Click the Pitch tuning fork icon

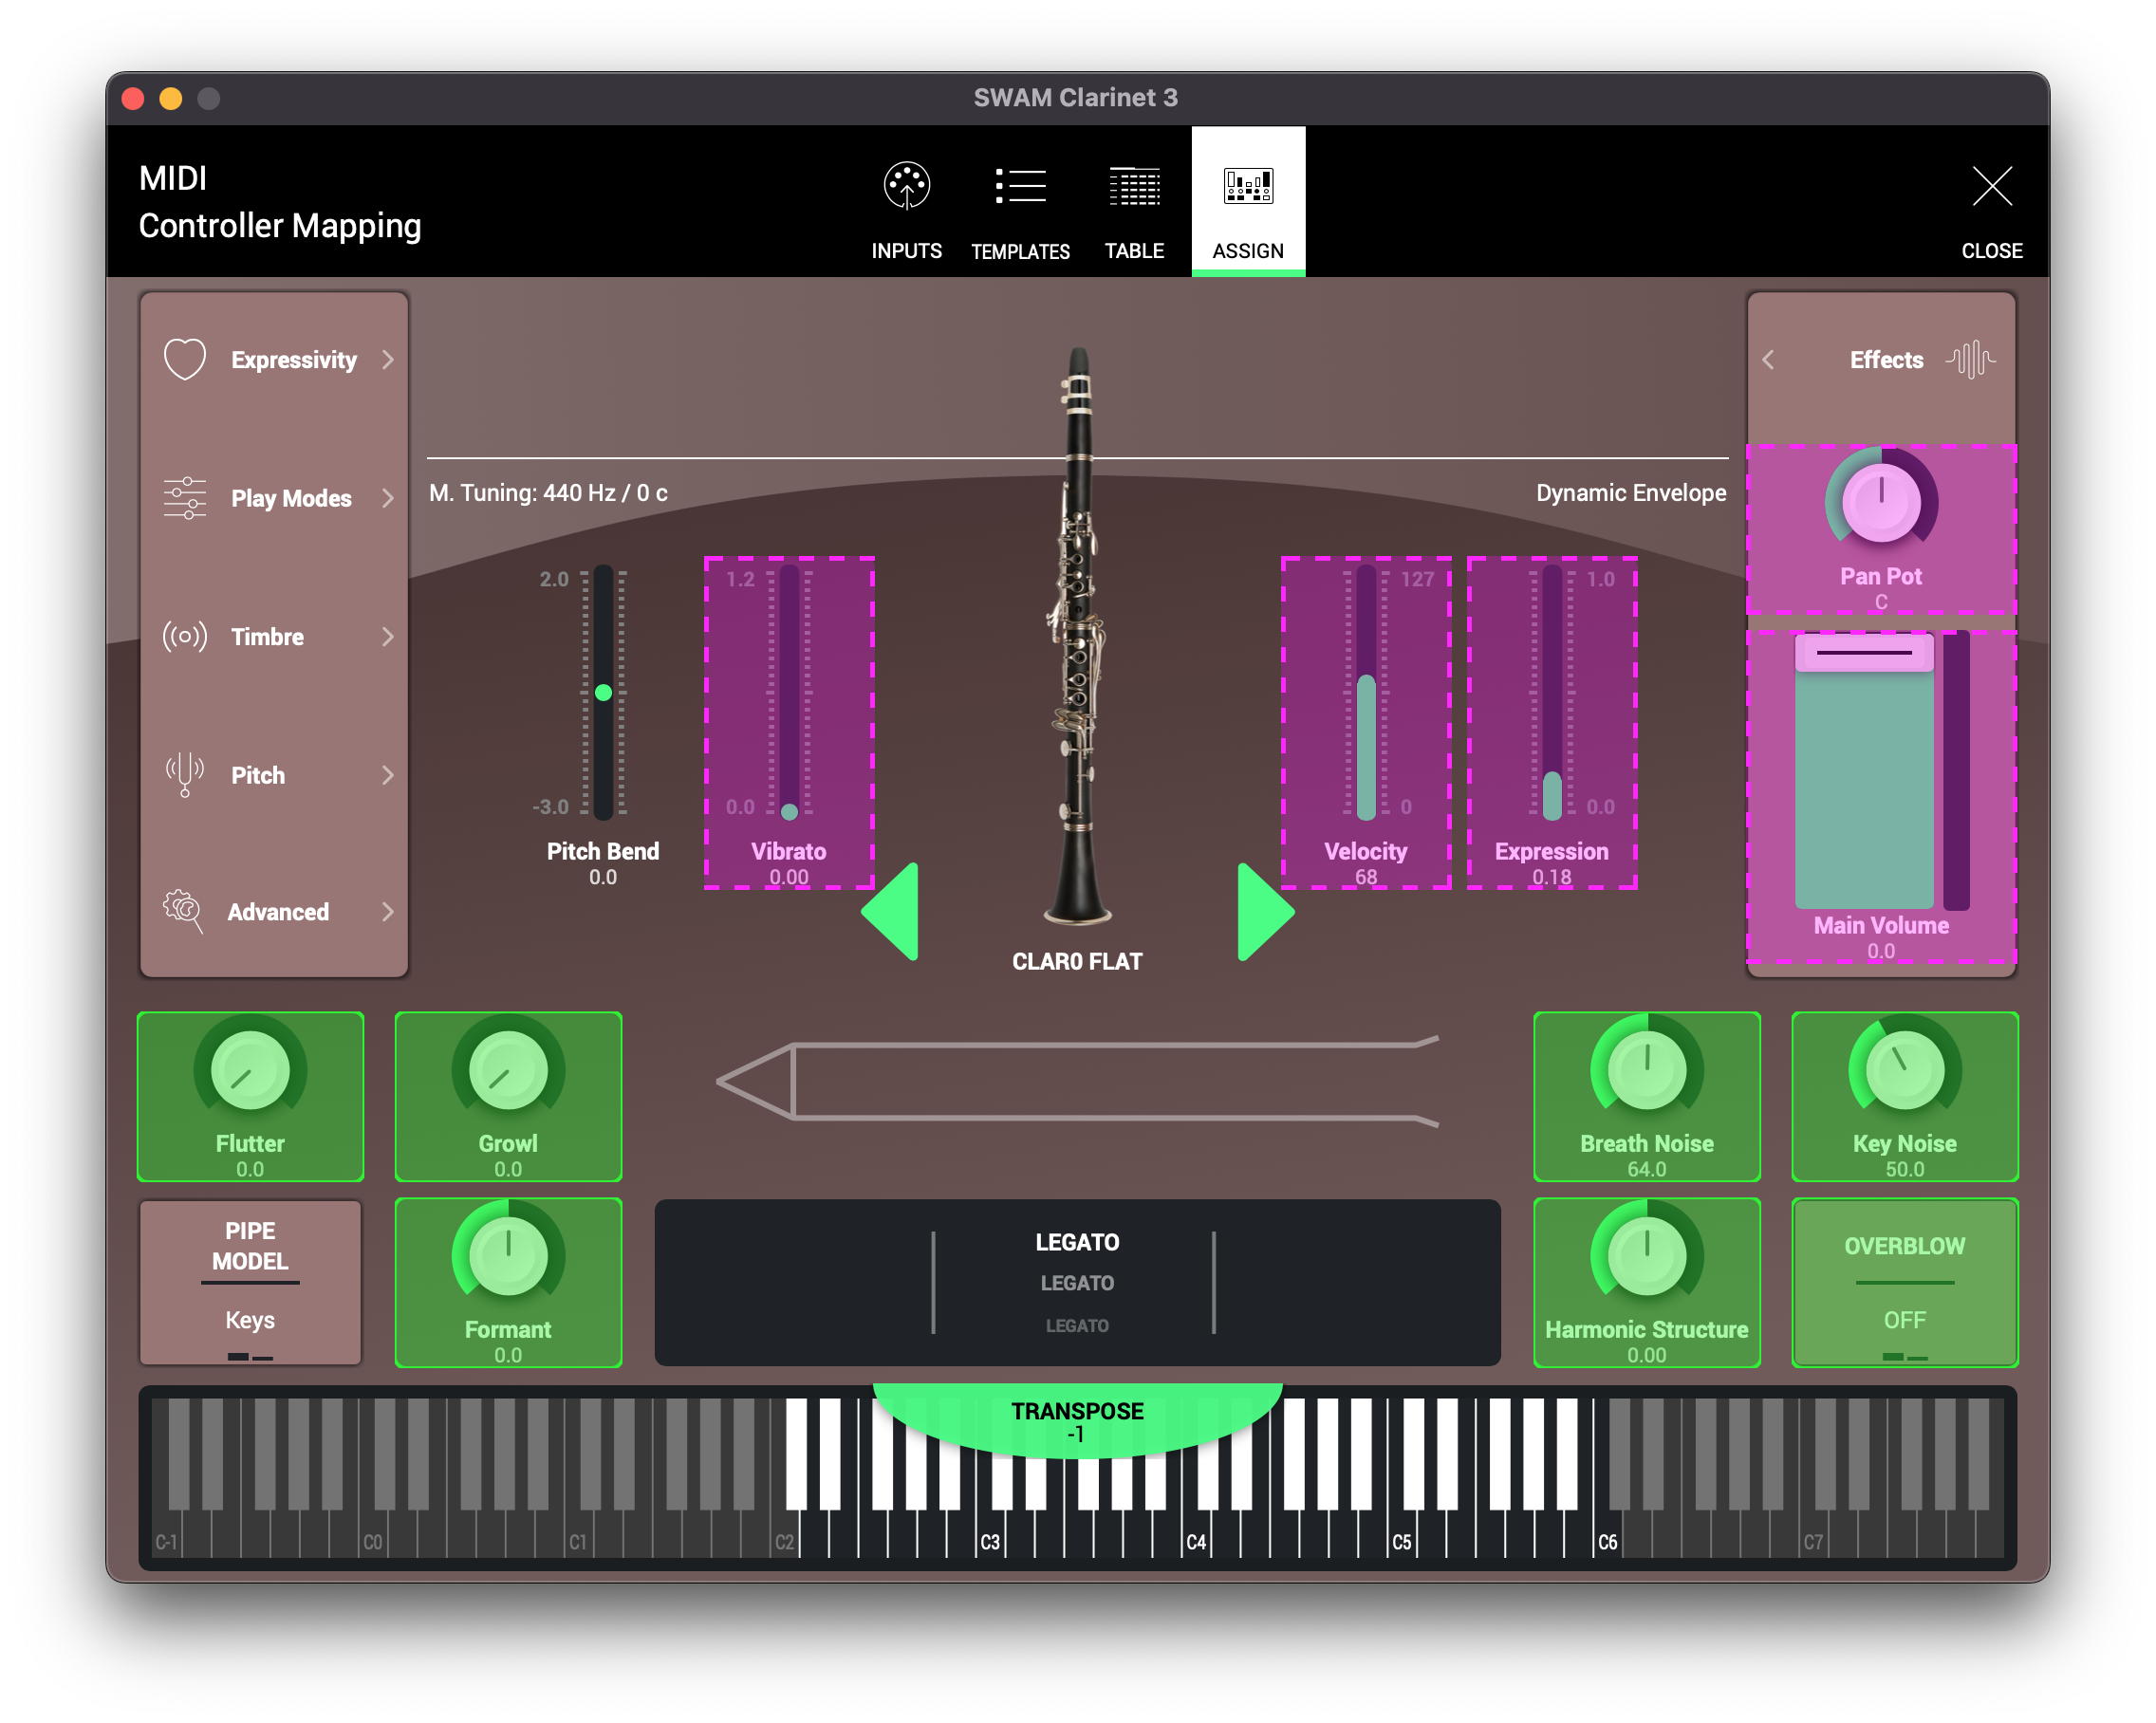point(185,774)
